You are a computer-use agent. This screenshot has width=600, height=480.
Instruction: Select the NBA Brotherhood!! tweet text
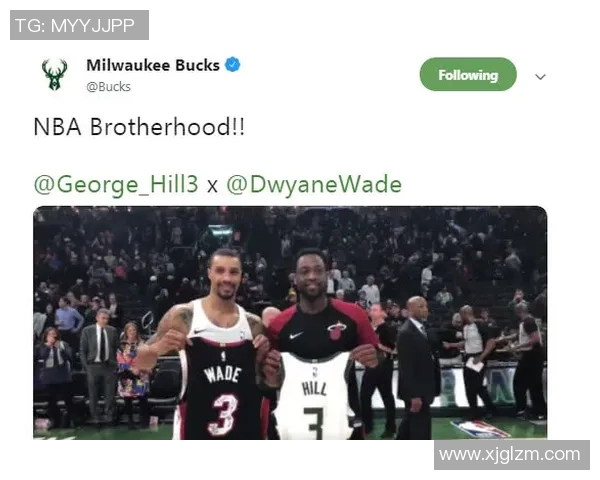coord(139,127)
